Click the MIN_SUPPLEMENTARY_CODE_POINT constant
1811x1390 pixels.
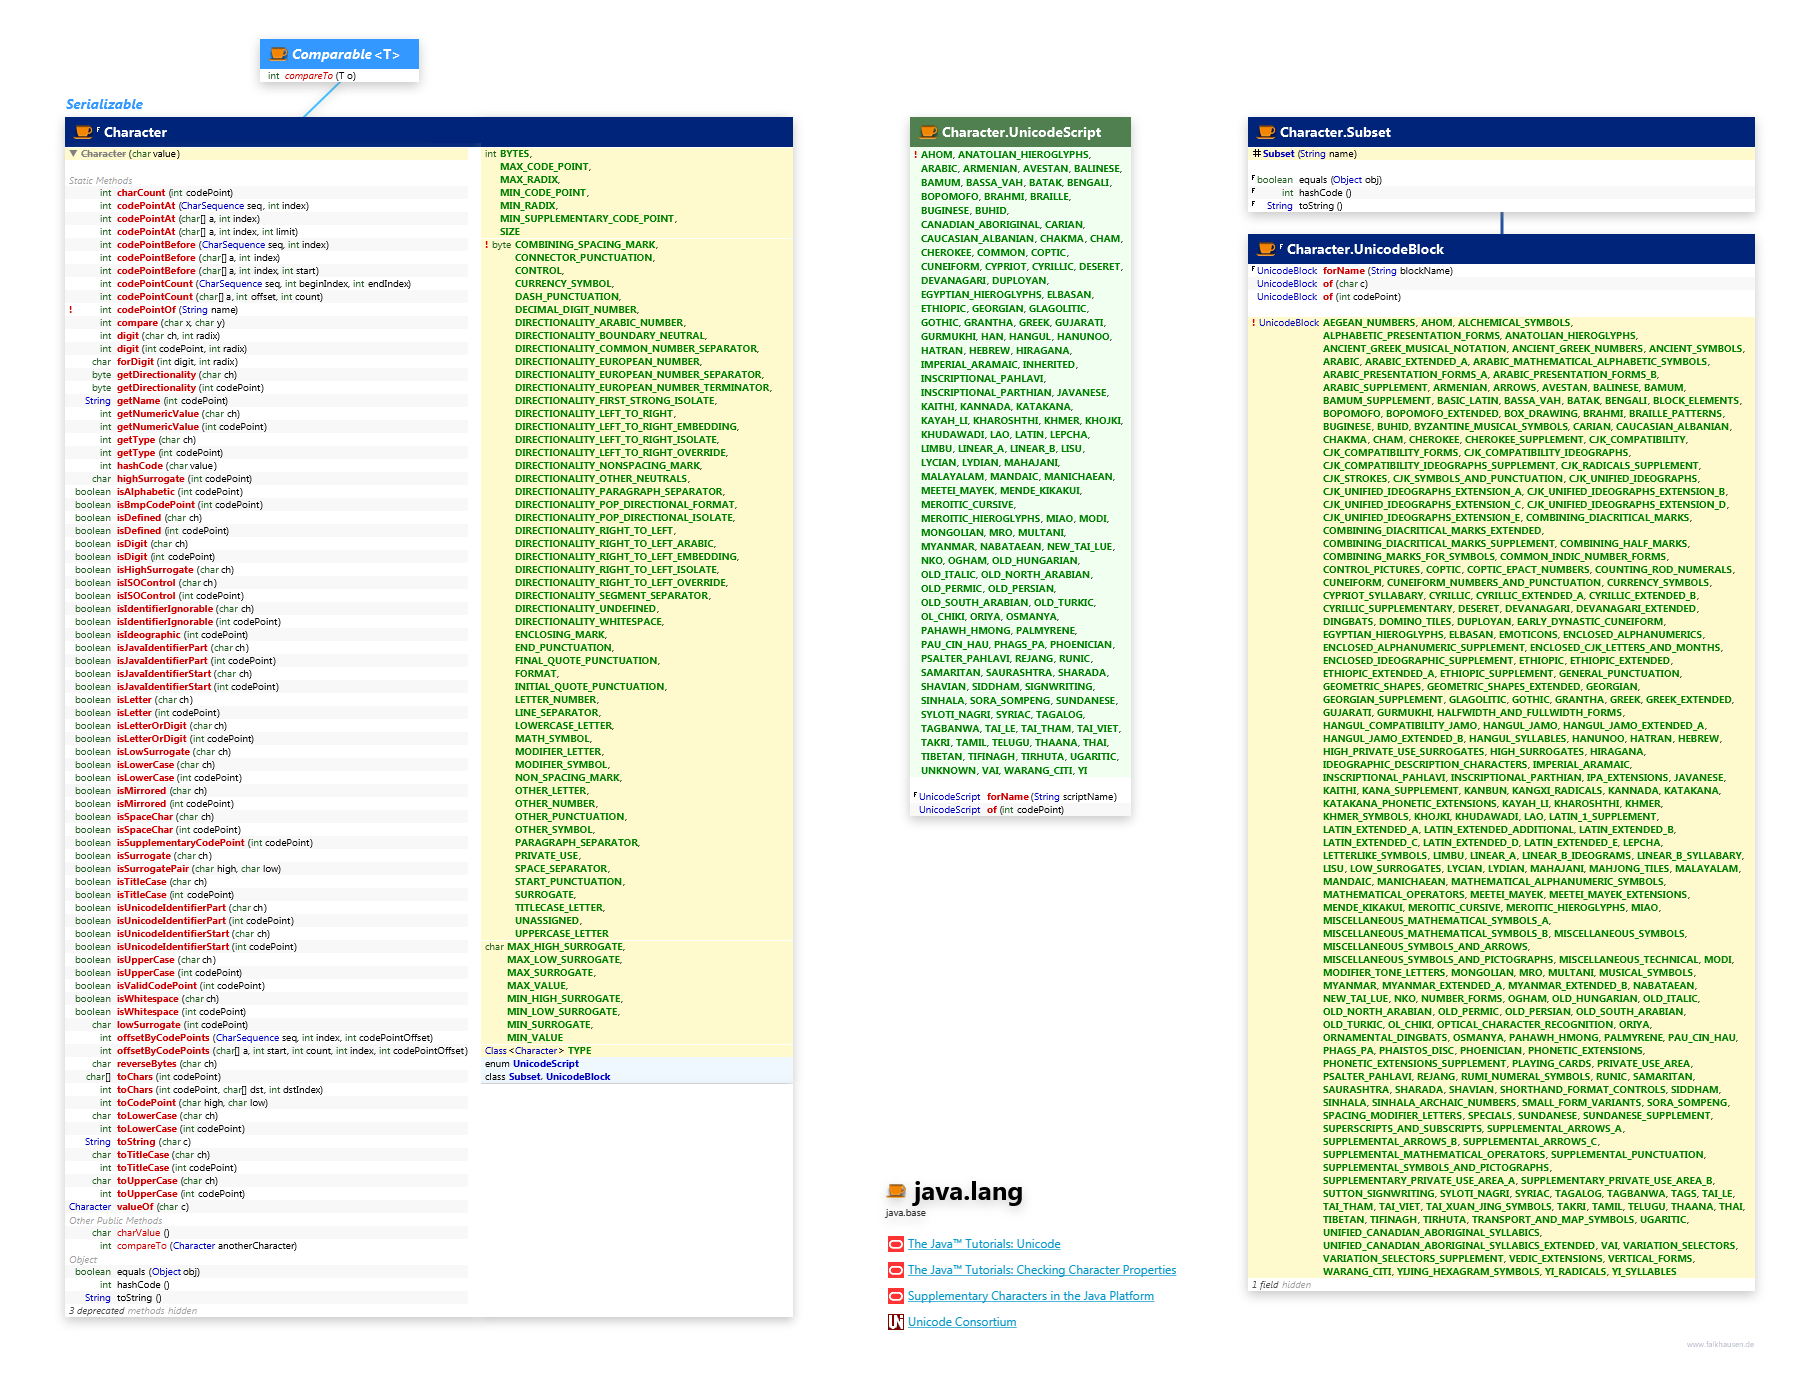(x=588, y=219)
